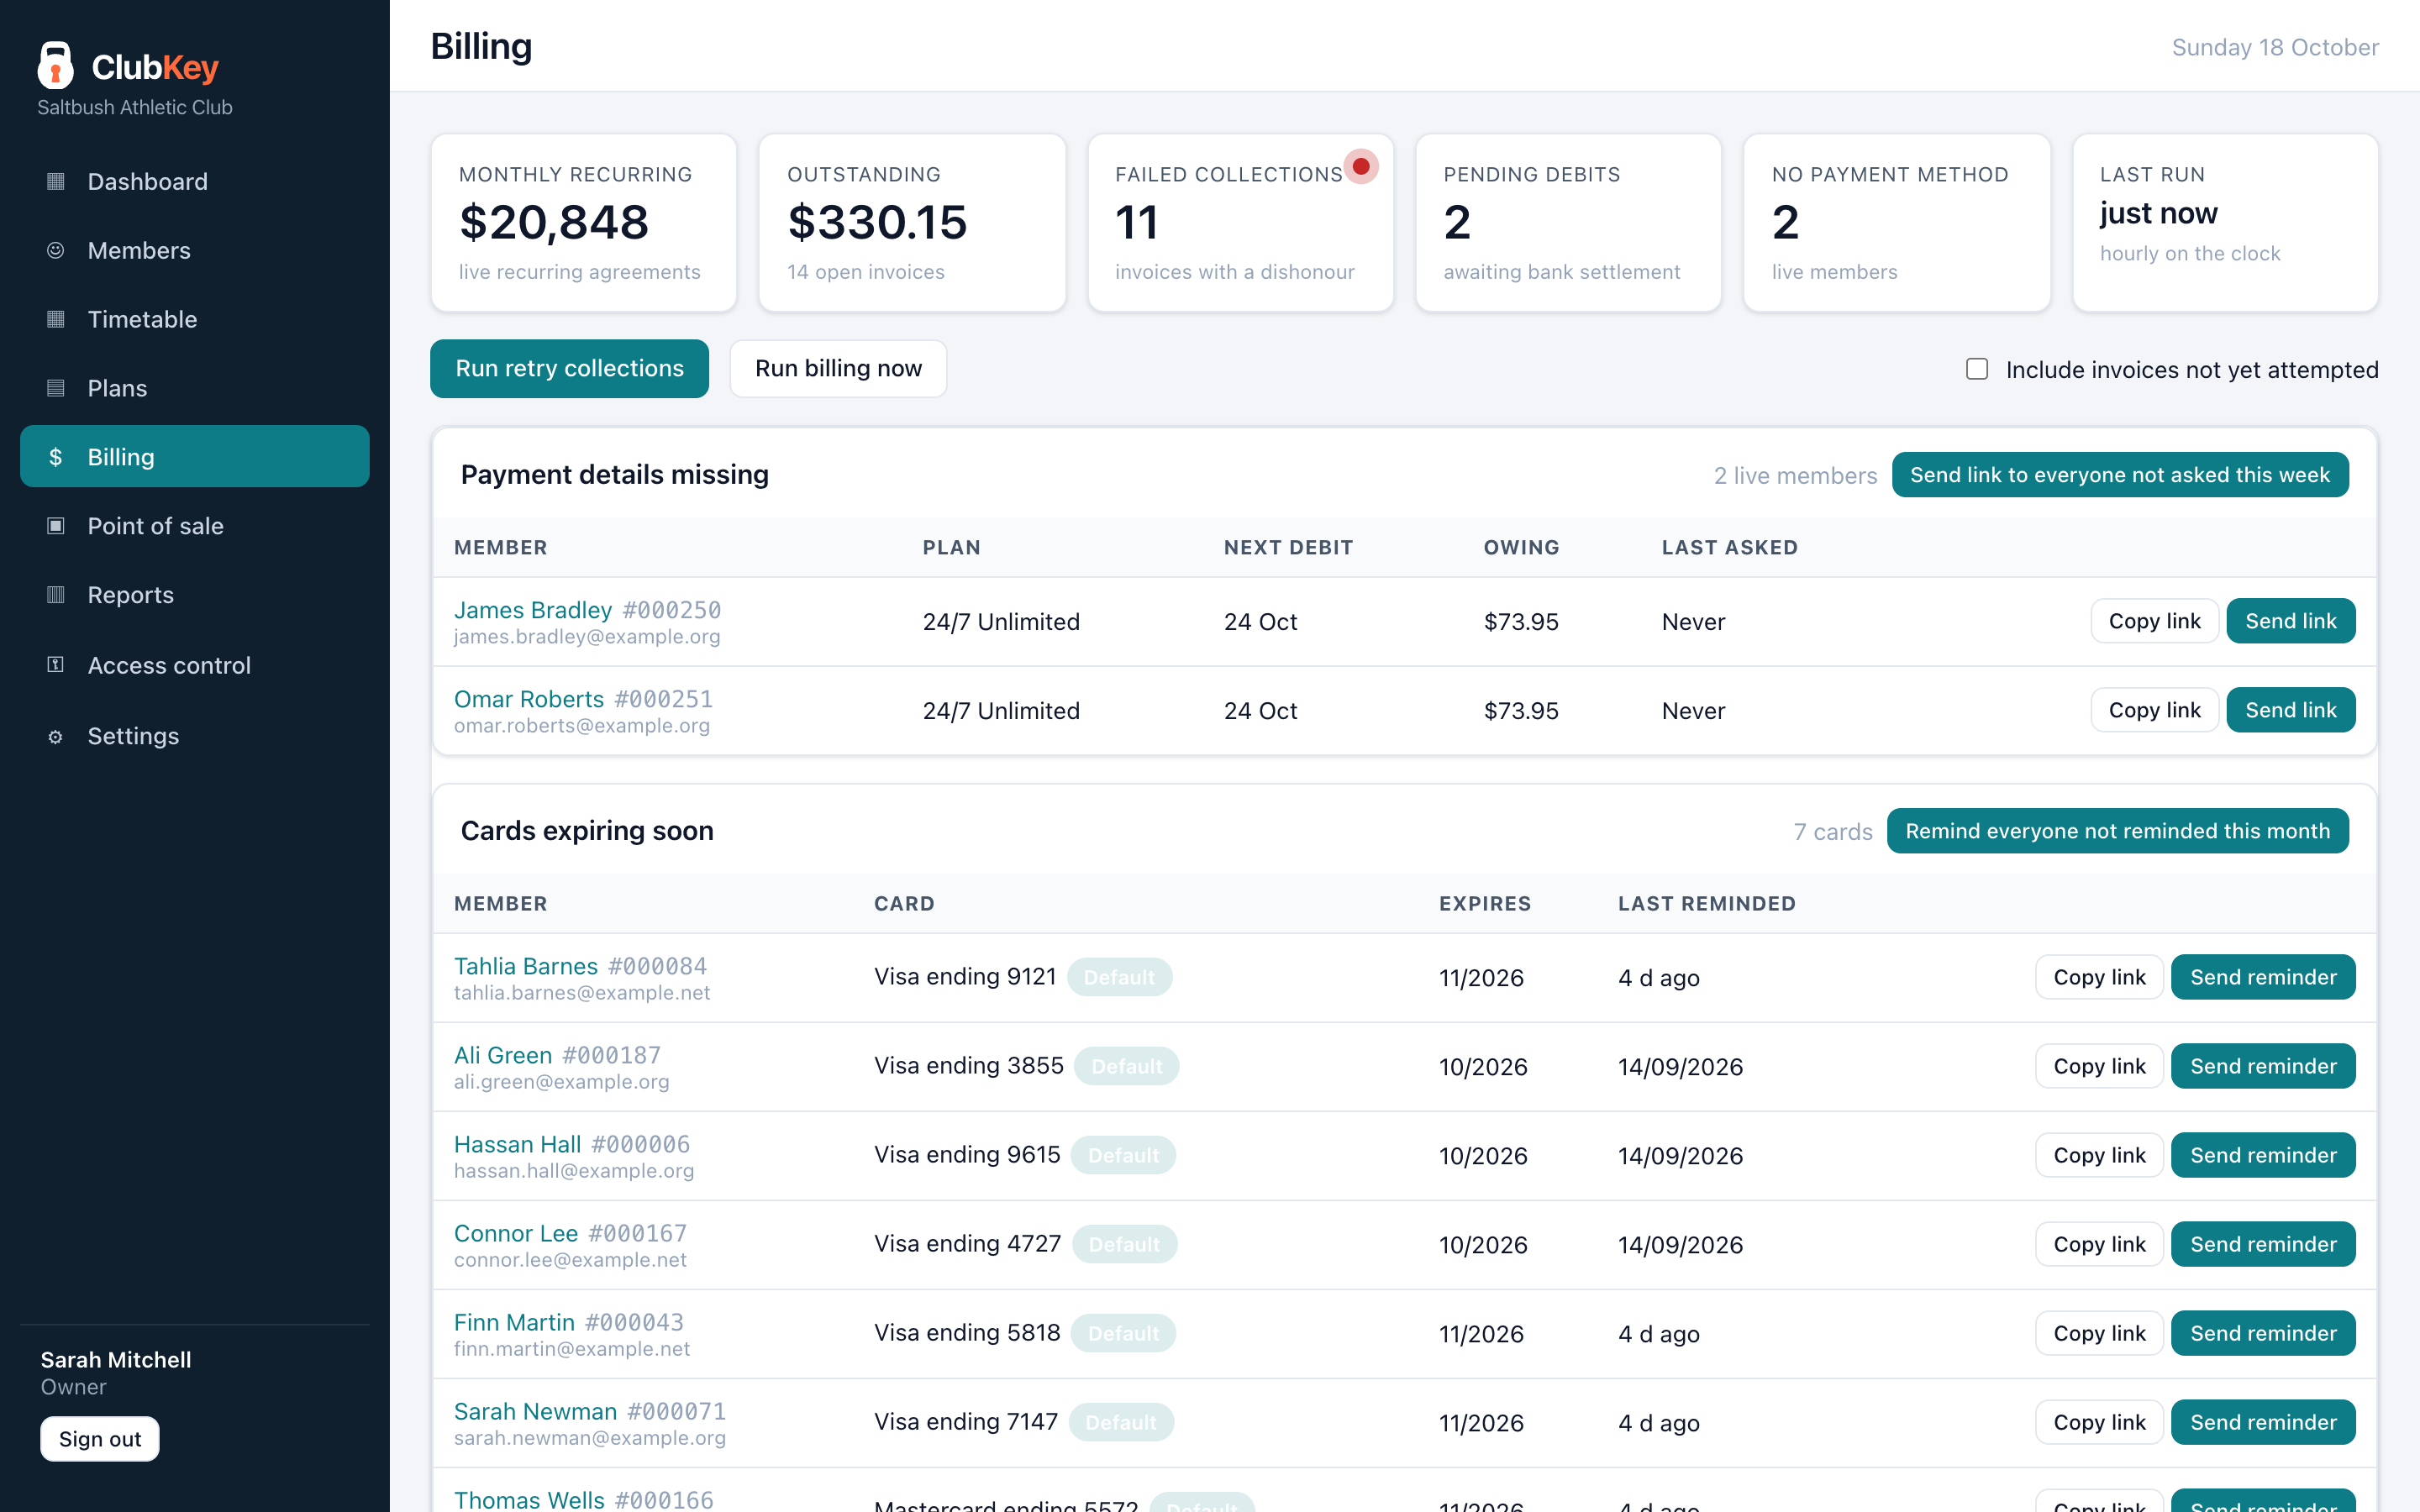Click the ClubKey kettlebell logo icon
The height and width of the screenshot is (1512, 2420).
(56, 65)
